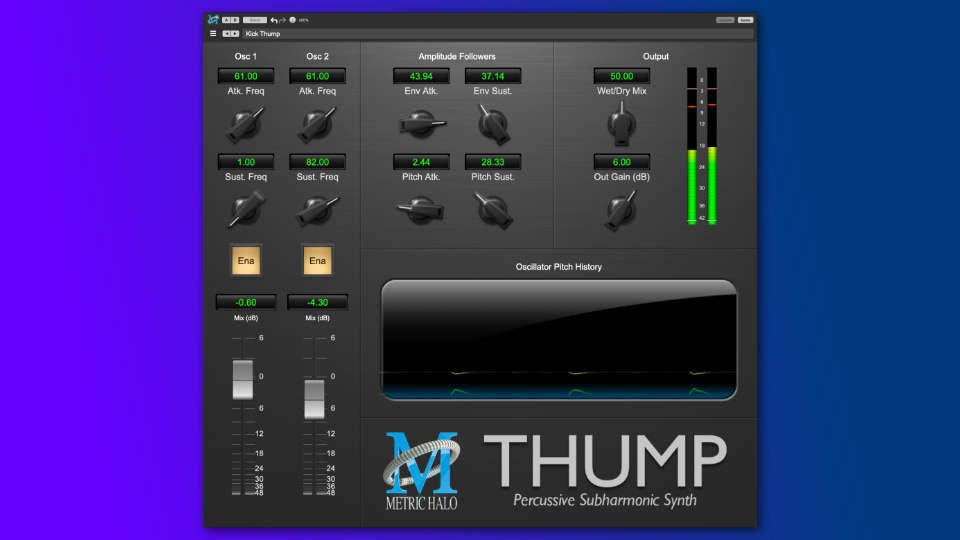Click the Env Atk. knob
The height and width of the screenshot is (540, 960).
(421, 124)
